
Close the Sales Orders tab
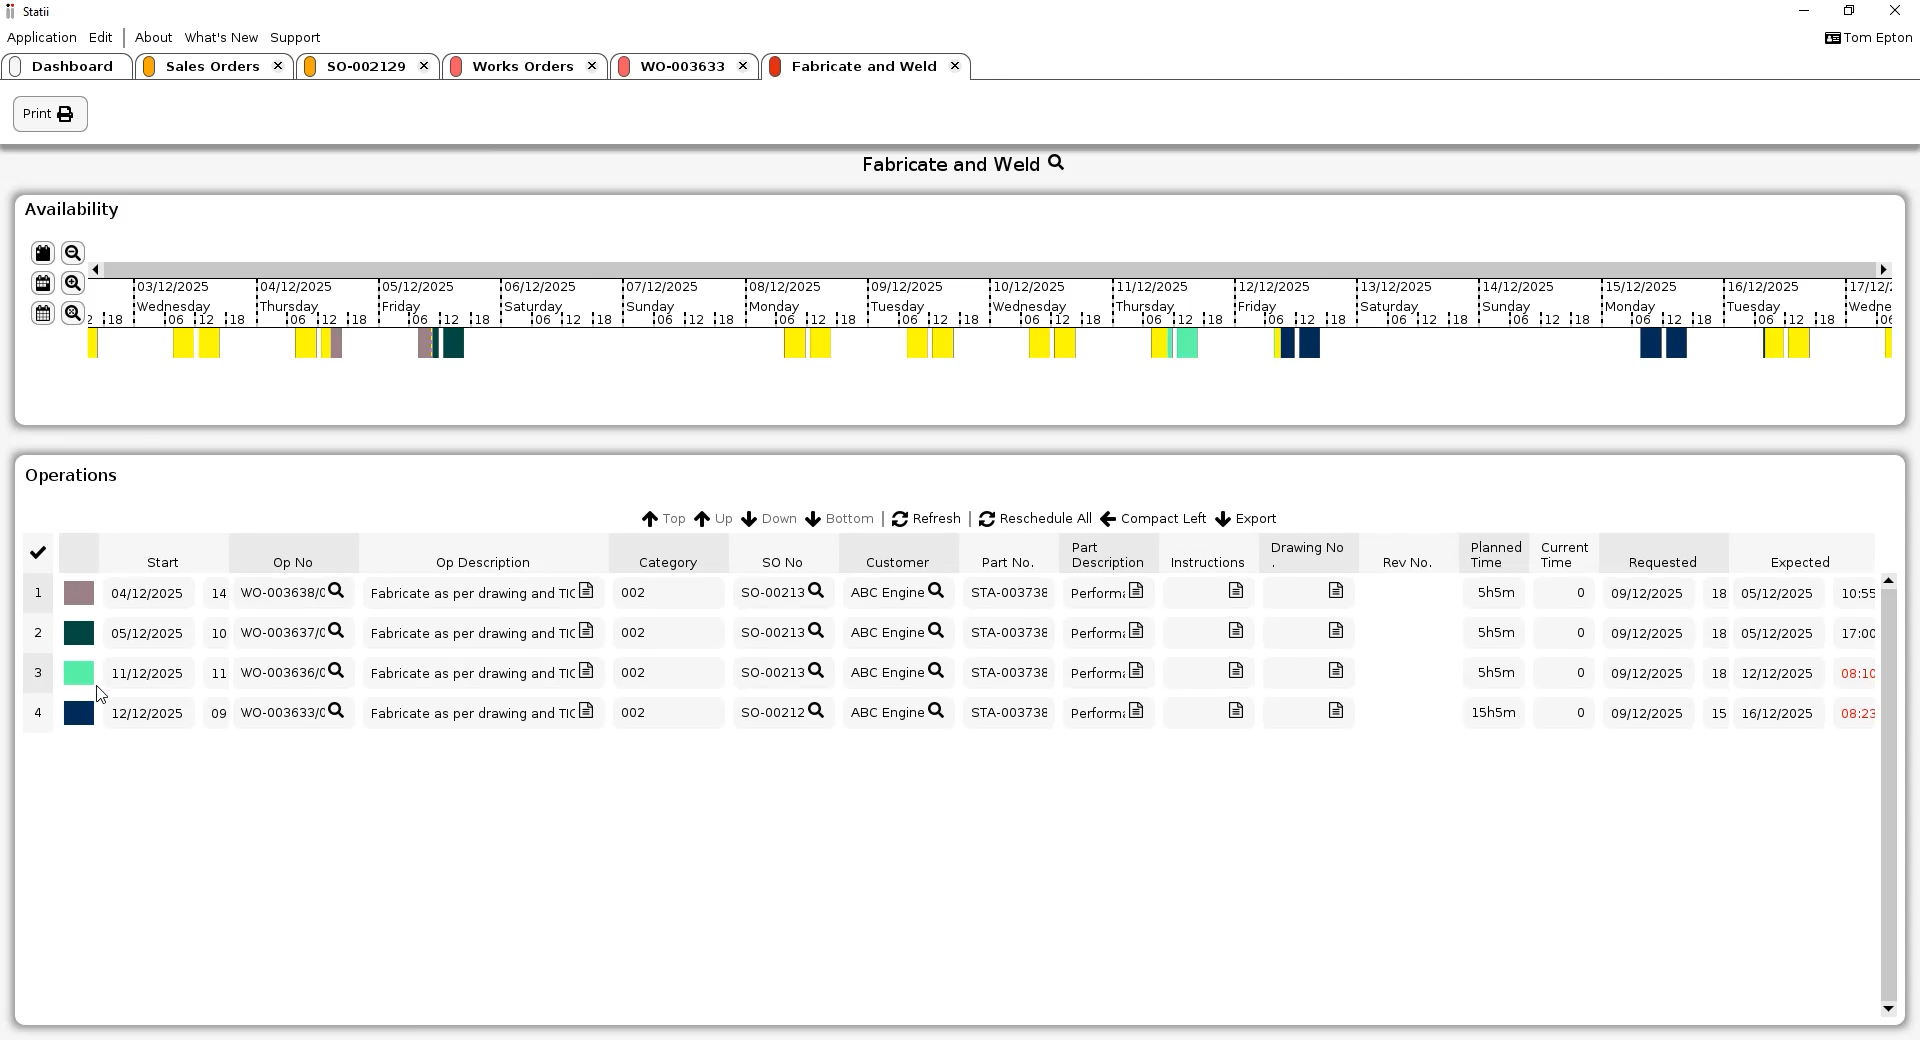pyautogui.click(x=278, y=66)
